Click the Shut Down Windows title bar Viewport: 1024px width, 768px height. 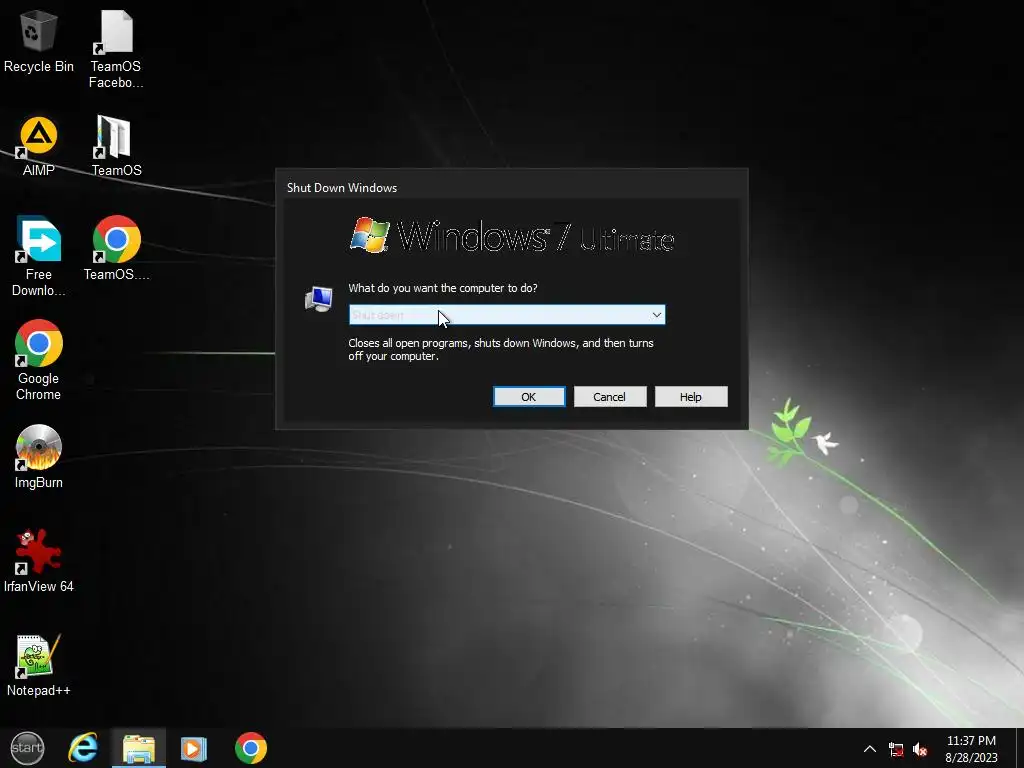coord(511,187)
